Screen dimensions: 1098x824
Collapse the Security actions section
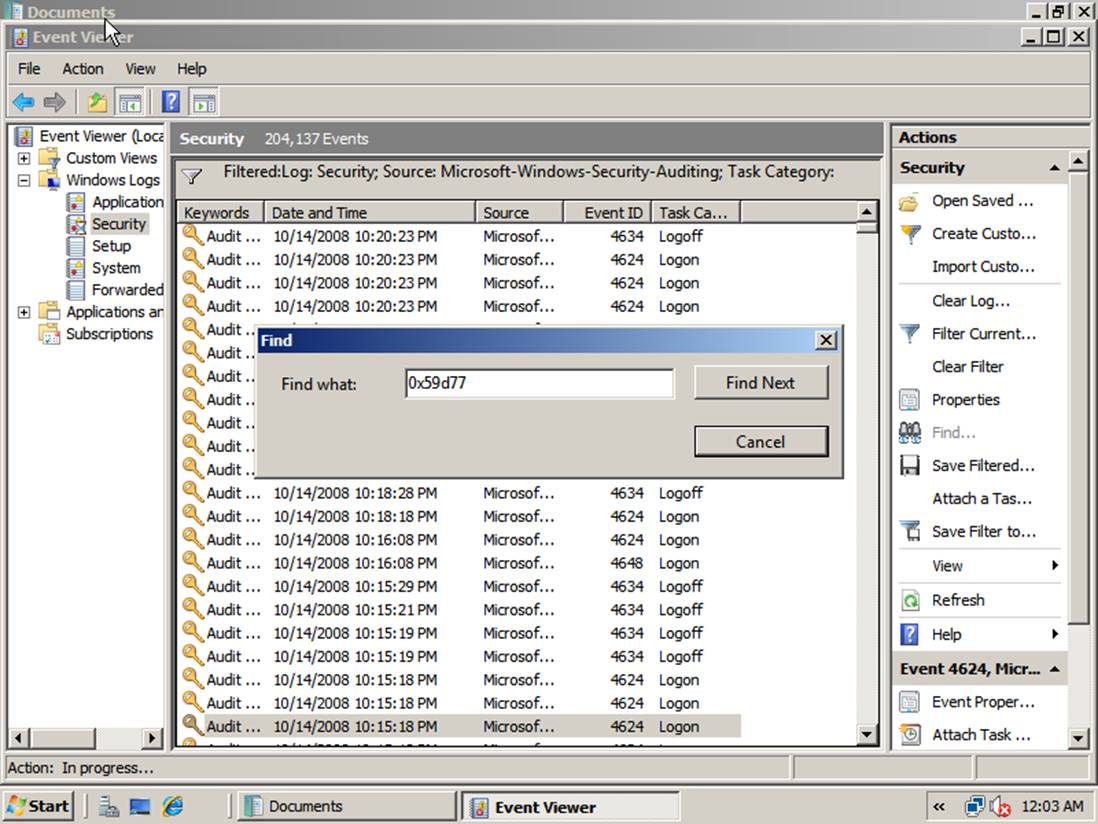pos(1054,168)
